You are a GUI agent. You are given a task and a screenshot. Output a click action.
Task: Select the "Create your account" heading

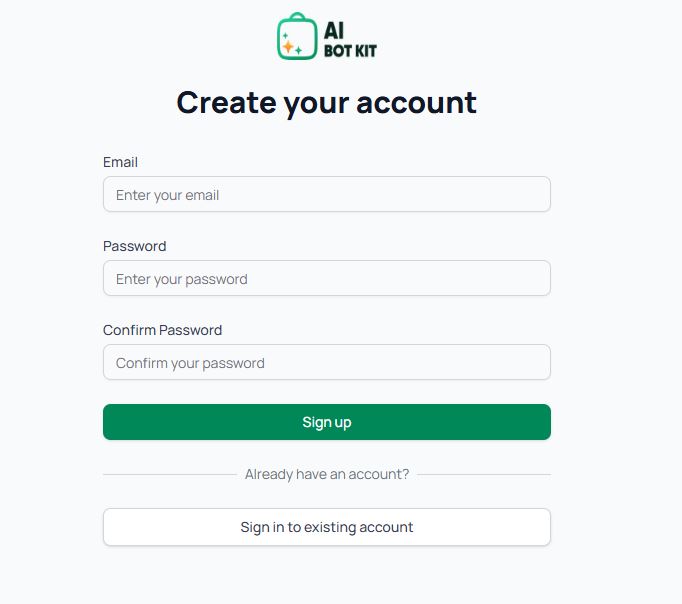tap(327, 103)
